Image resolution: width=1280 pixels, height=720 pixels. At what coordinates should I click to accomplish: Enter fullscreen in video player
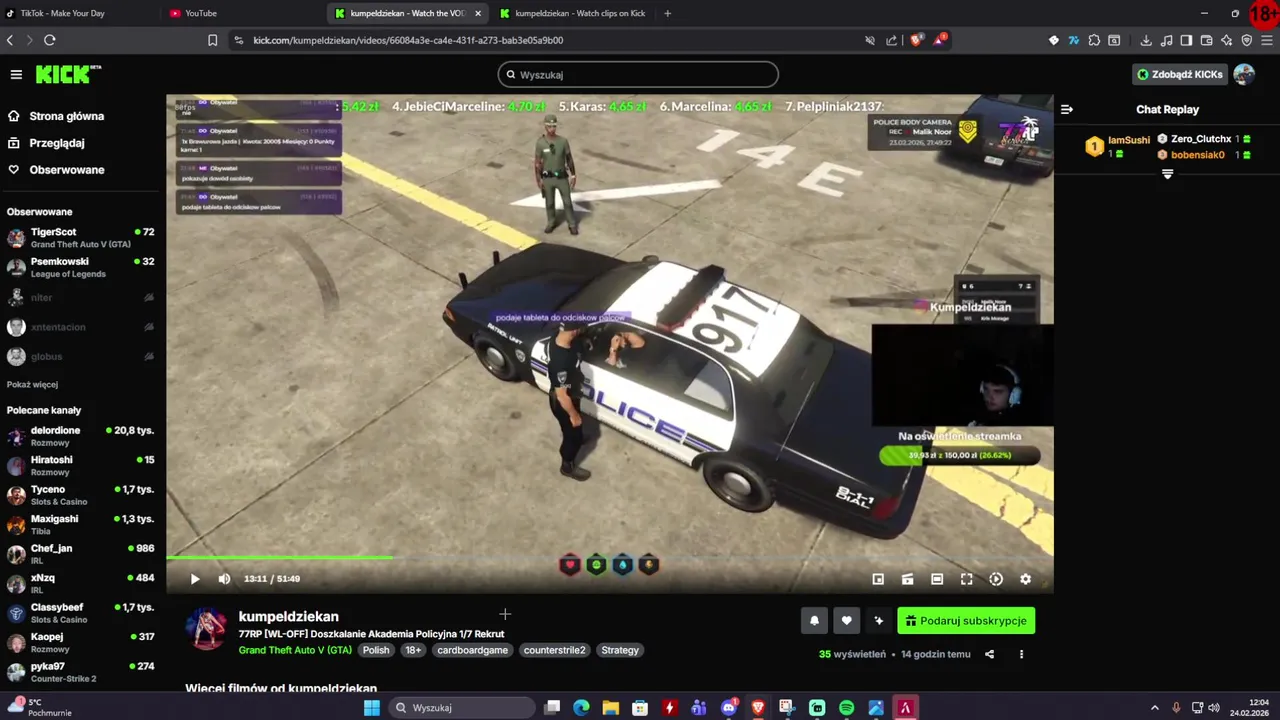click(x=967, y=579)
